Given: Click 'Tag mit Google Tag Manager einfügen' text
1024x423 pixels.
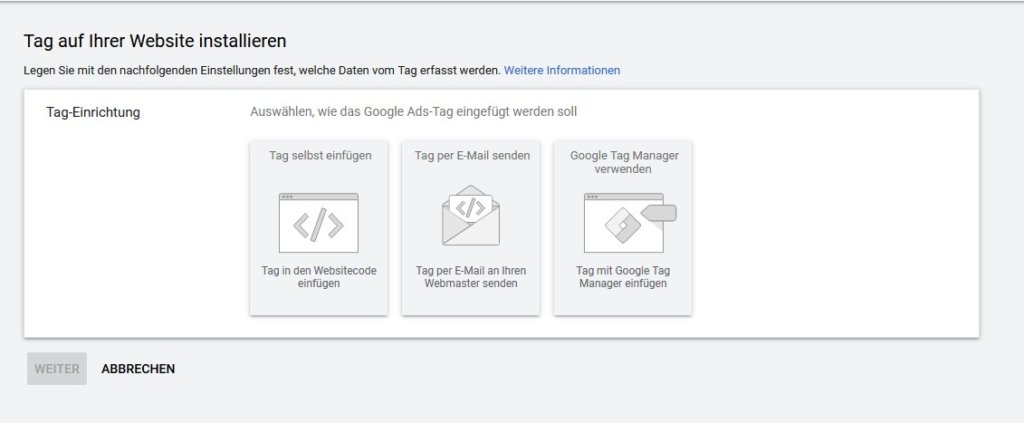Looking at the screenshot, I should [622, 277].
